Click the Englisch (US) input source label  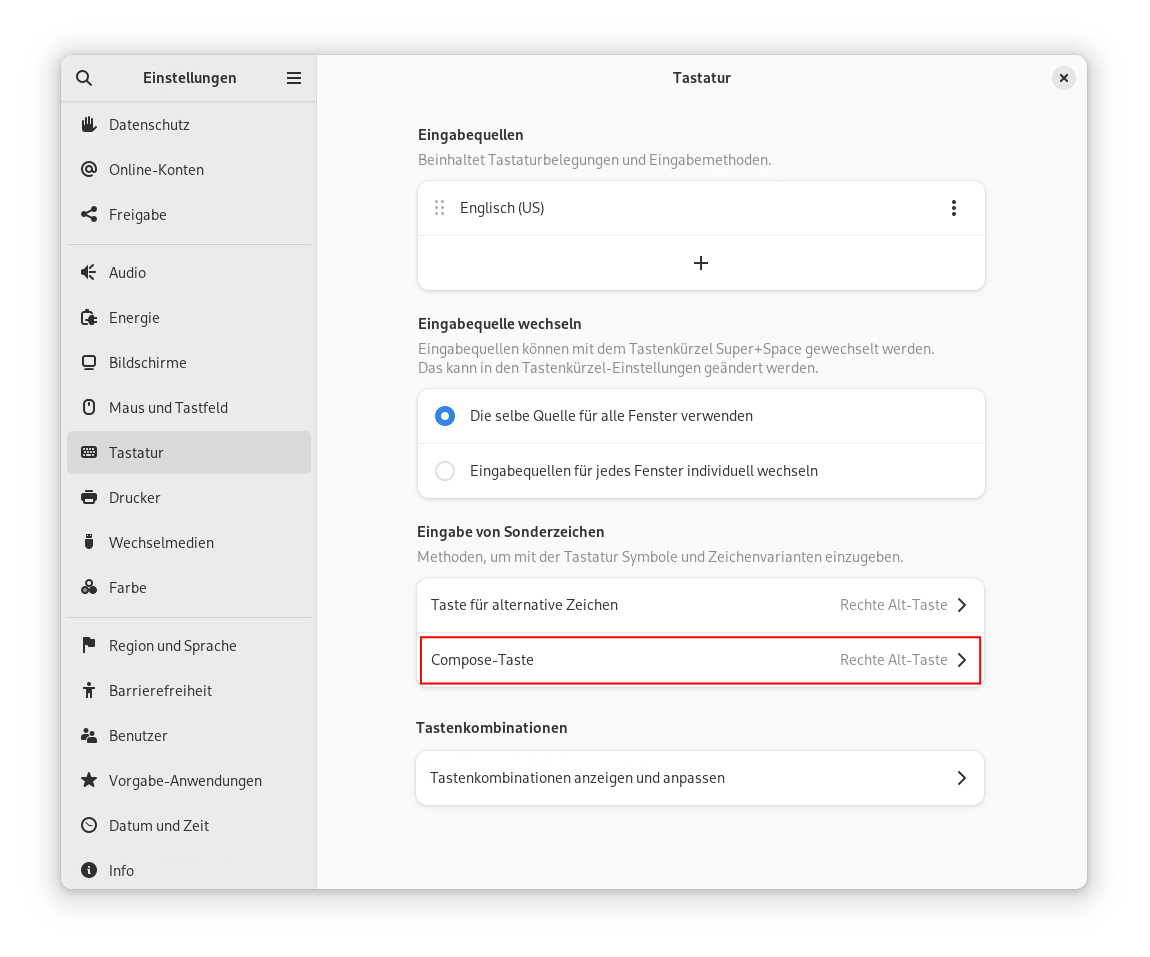click(x=502, y=208)
